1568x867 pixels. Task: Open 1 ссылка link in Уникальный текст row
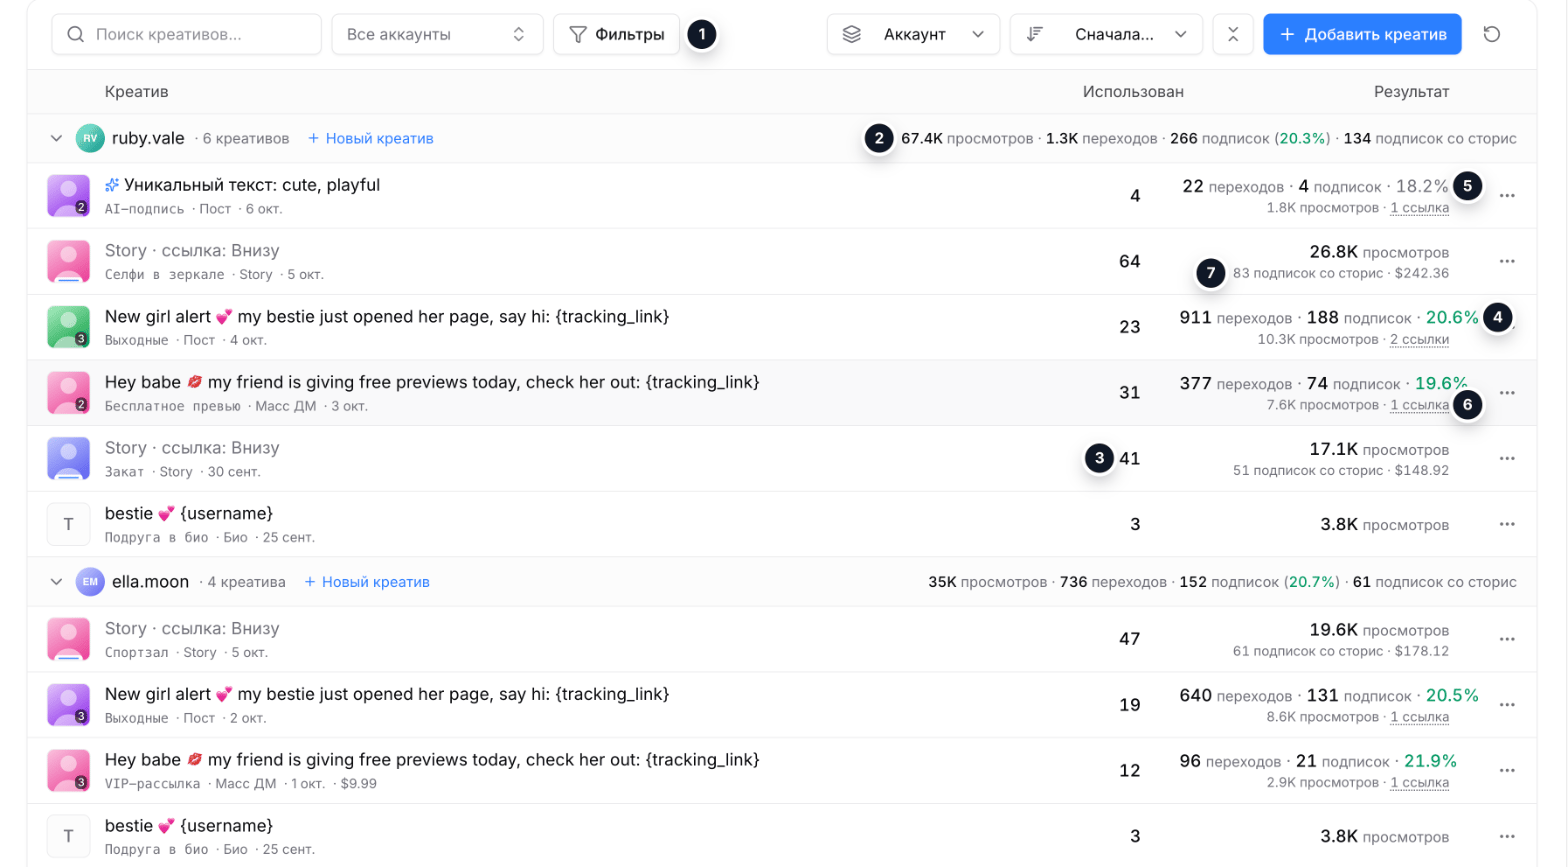pyautogui.click(x=1419, y=208)
